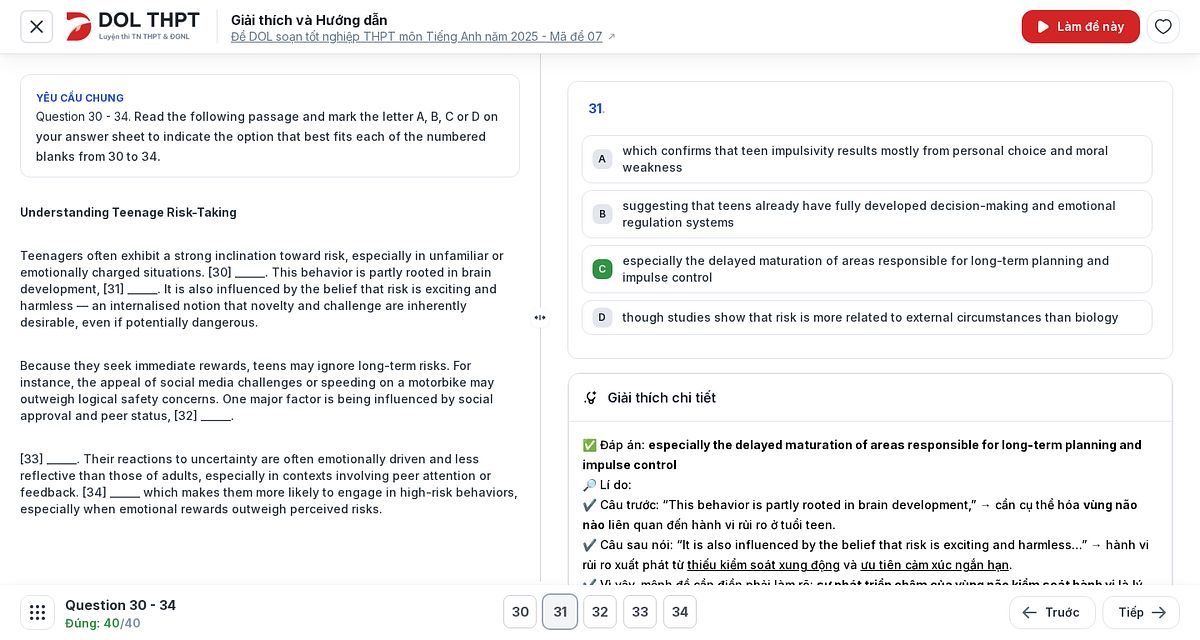Open the question grid overview icon
Image resolution: width=1200 pixels, height=640 pixels.
(x=37, y=612)
